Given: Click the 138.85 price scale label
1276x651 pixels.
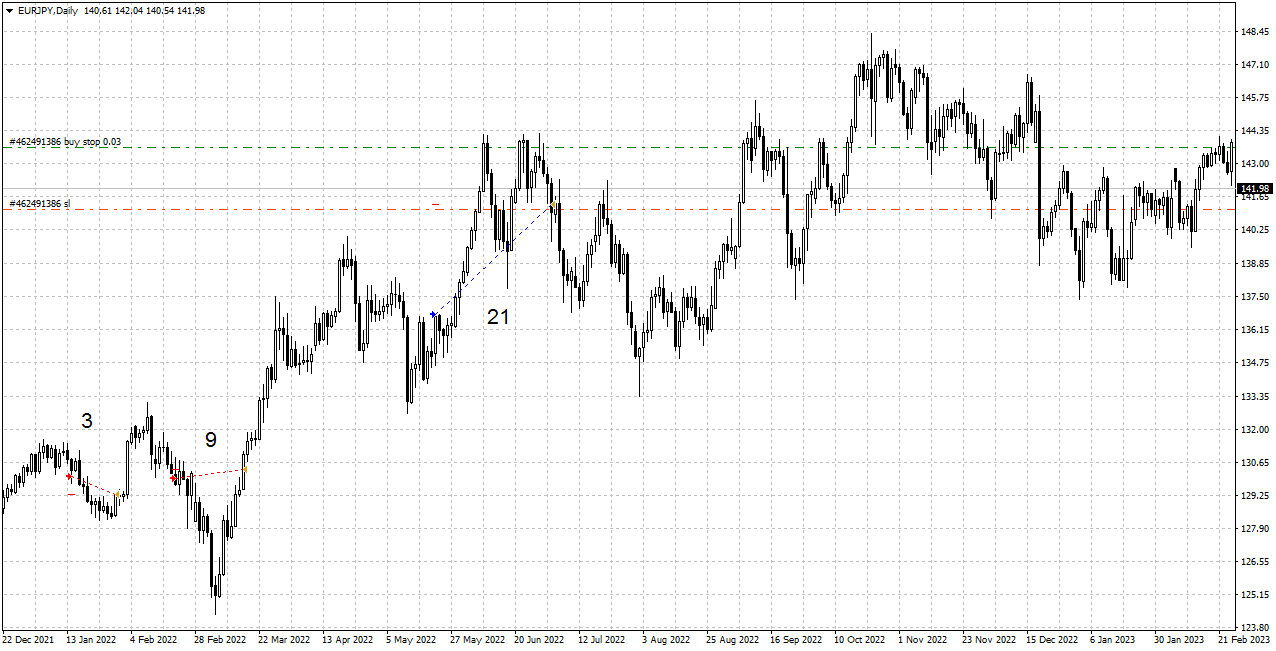Looking at the screenshot, I should click(1255, 263).
